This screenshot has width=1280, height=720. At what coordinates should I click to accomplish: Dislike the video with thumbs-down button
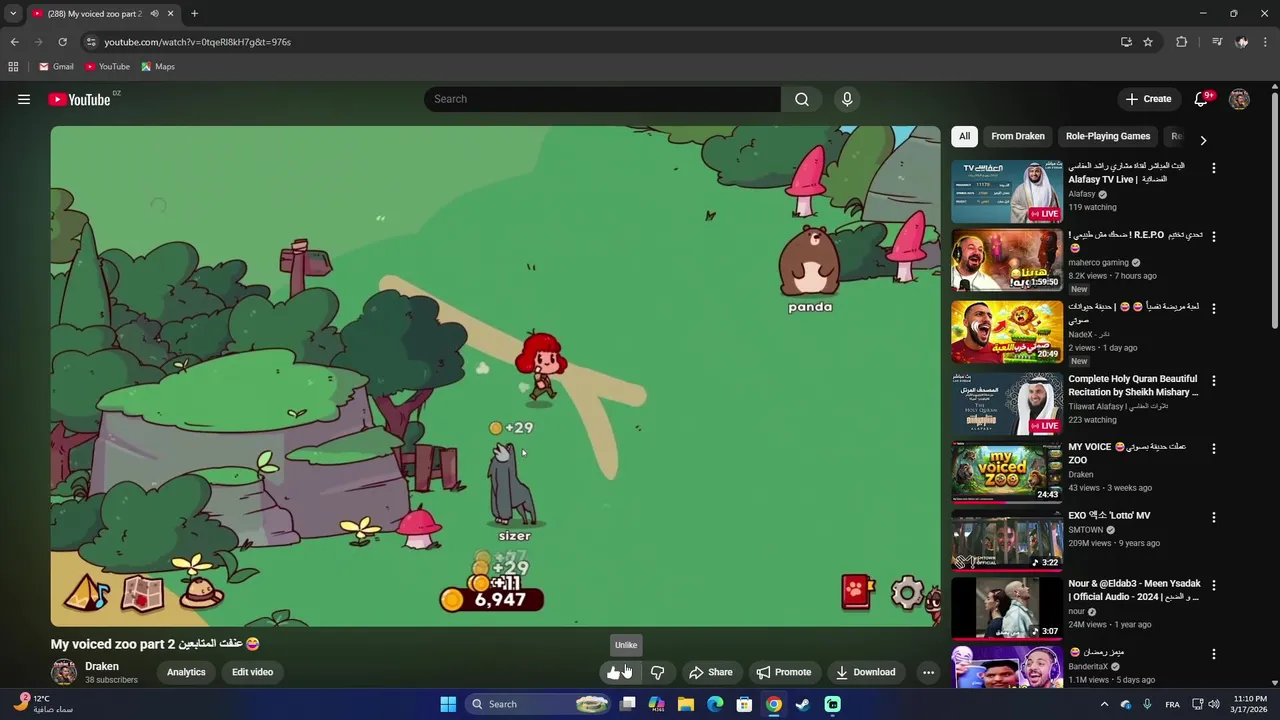pos(657,672)
